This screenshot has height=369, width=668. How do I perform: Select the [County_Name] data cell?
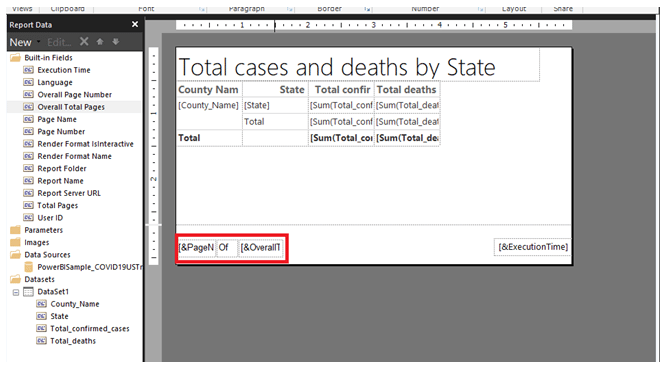[209, 106]
